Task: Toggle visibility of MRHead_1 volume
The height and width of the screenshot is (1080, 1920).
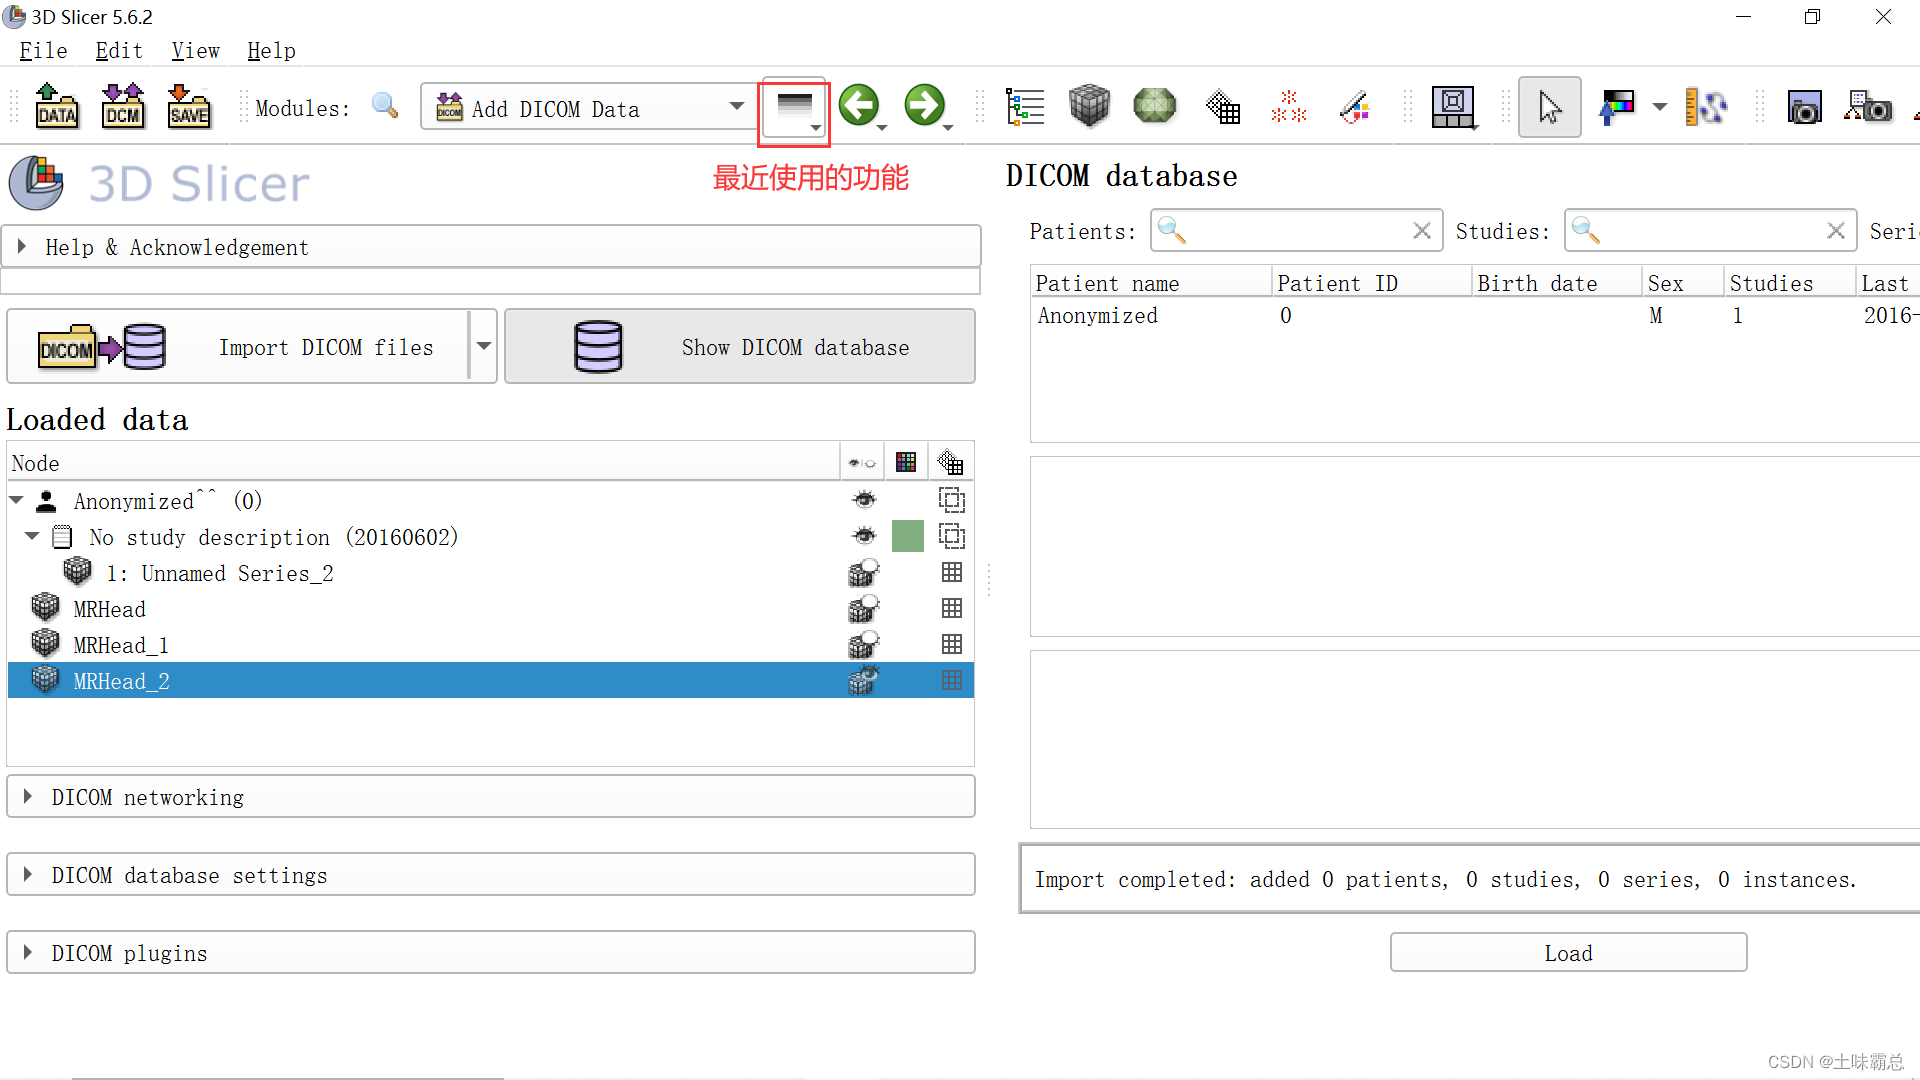Action: click(x=863, y=645)
